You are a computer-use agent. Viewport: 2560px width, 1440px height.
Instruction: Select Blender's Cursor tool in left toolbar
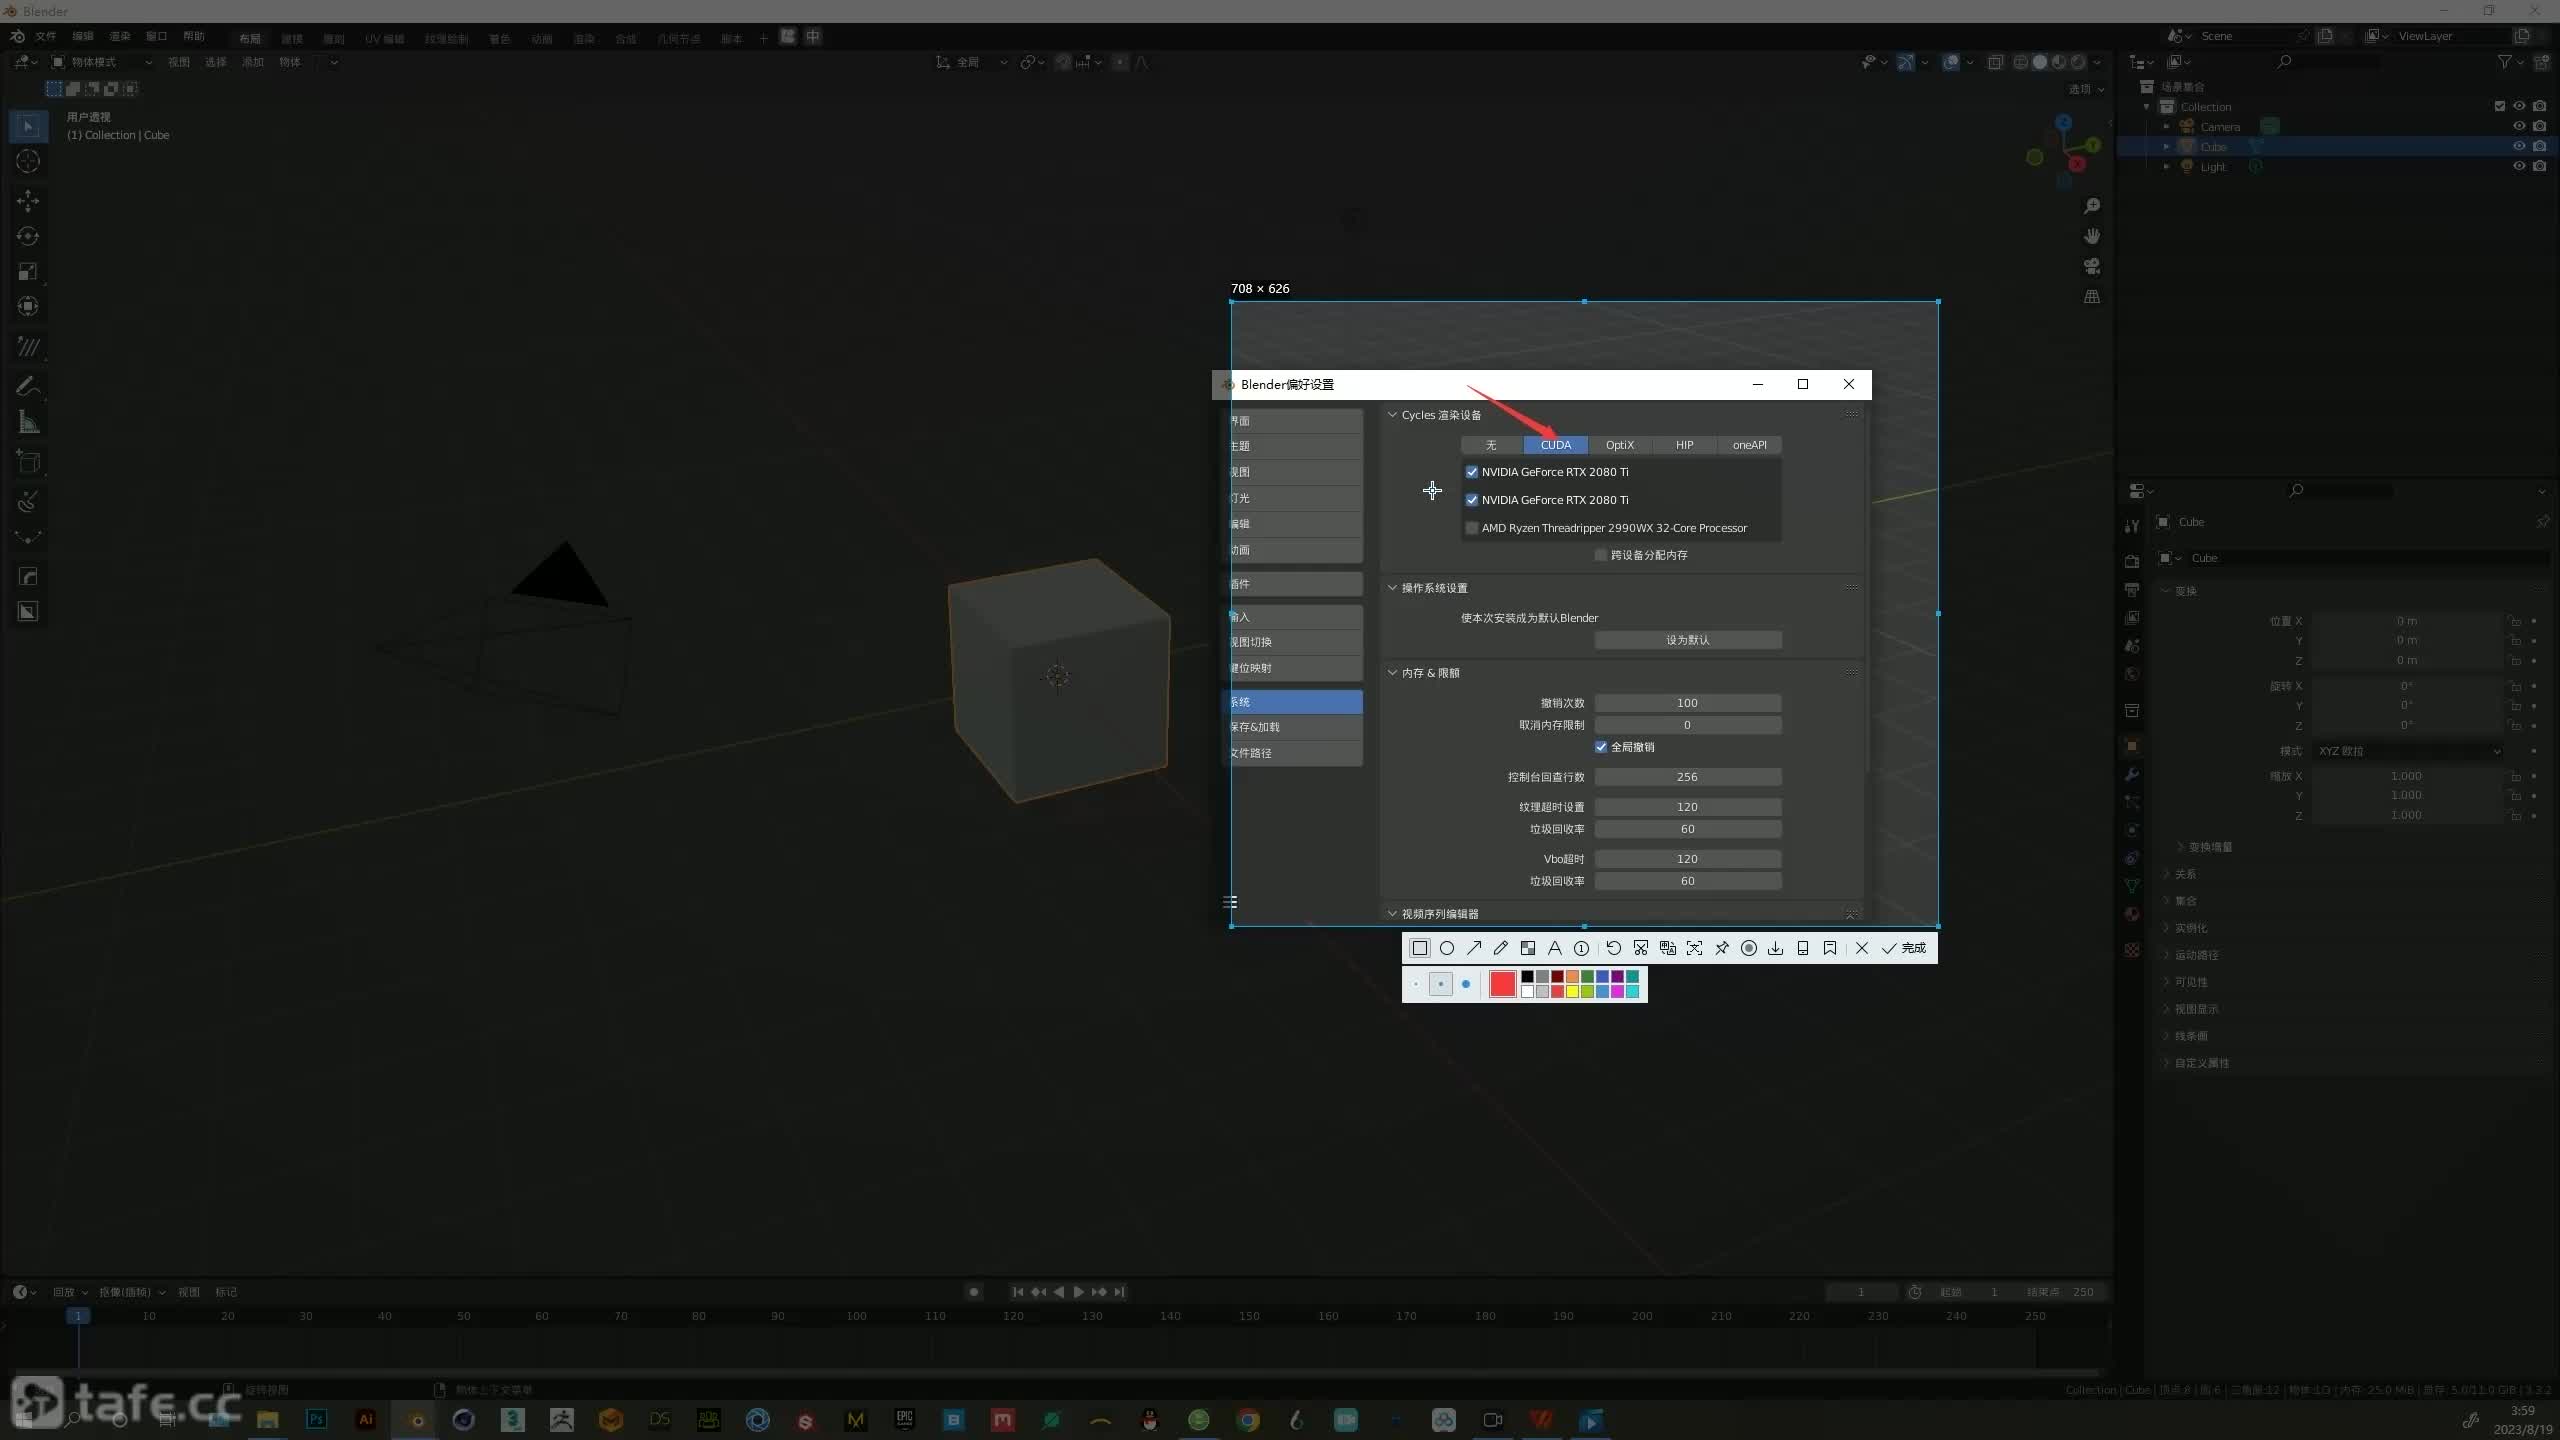[28, 161]
